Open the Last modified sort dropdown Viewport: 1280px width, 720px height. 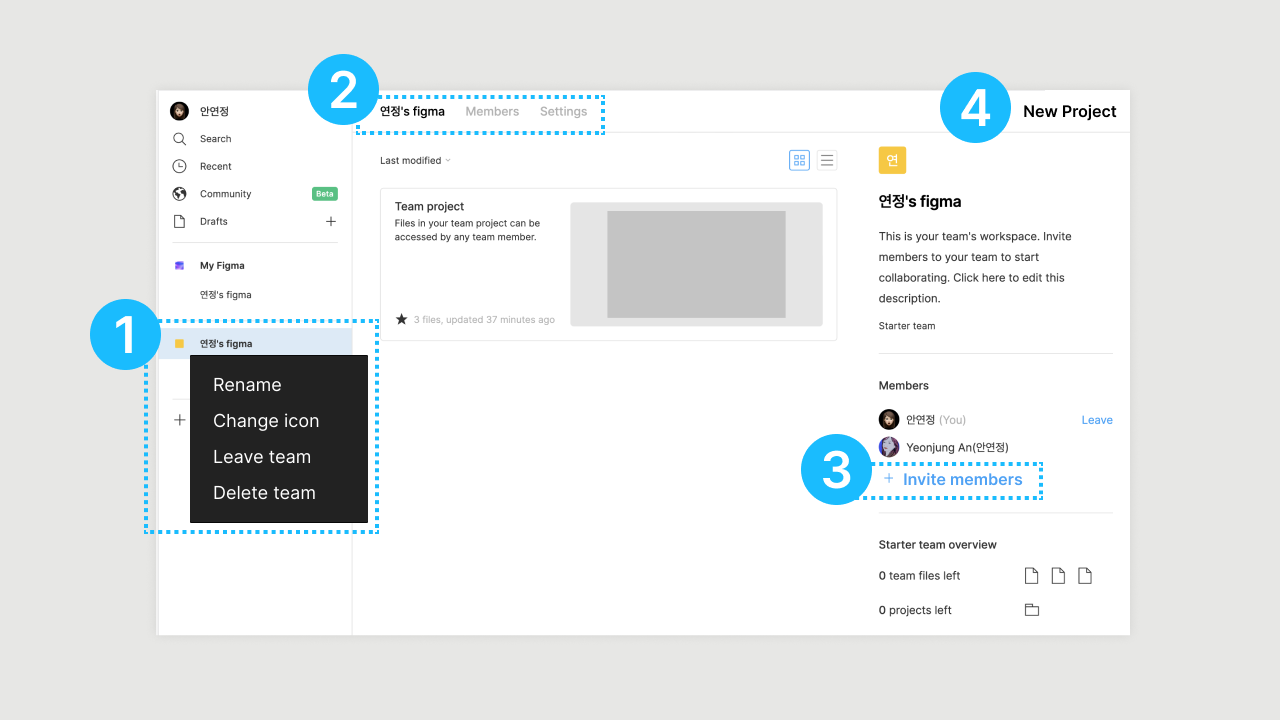pos(415,160)
